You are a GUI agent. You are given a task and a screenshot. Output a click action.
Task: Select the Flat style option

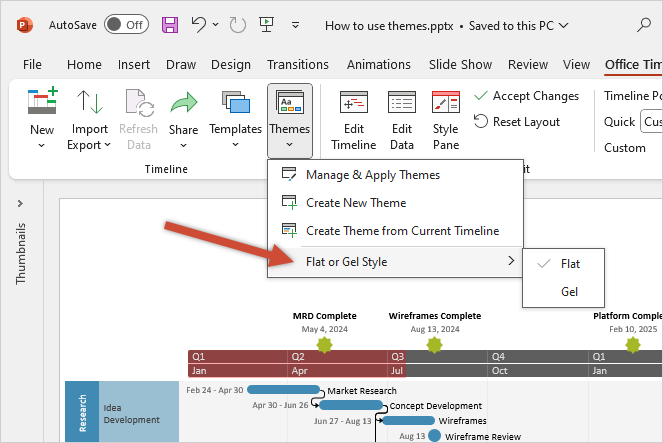coord(570,264)
